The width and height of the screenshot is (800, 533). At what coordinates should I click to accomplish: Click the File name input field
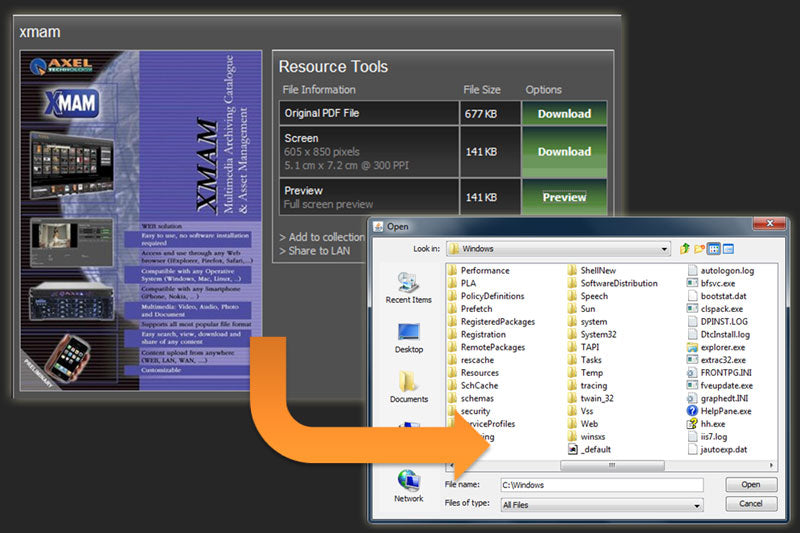pyautogui.click(x=599, y=485)
